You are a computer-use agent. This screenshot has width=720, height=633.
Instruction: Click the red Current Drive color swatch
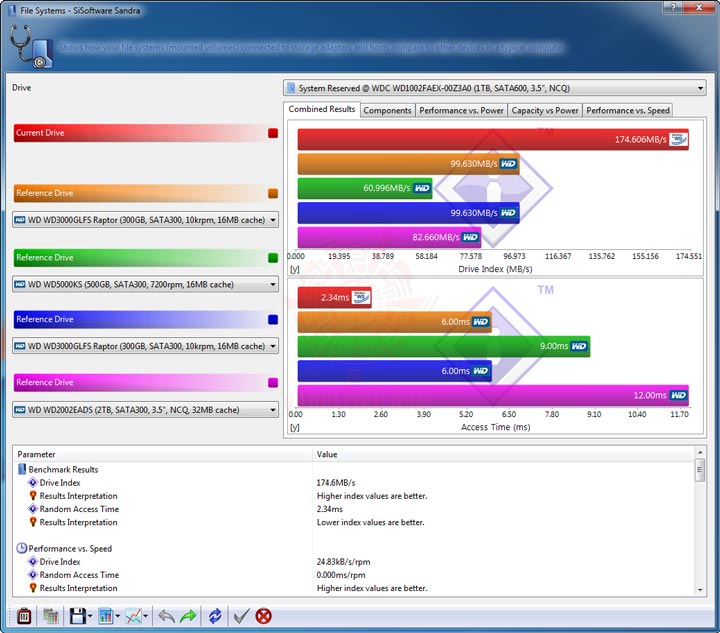pyautogui.click(x=273, y=133)
